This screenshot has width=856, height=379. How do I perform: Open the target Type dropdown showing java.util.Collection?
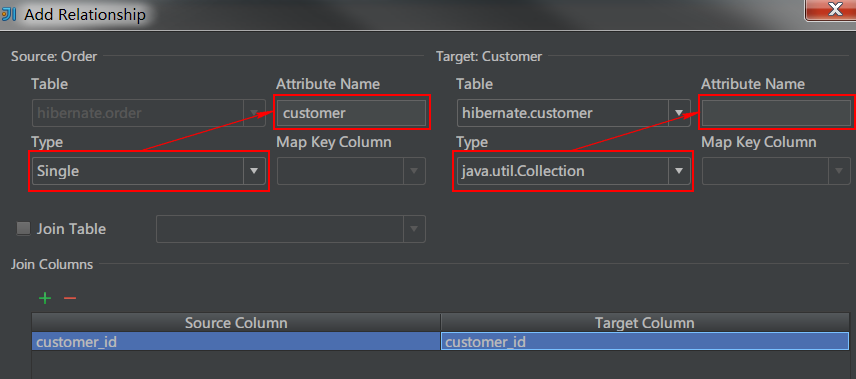point(573,171)
